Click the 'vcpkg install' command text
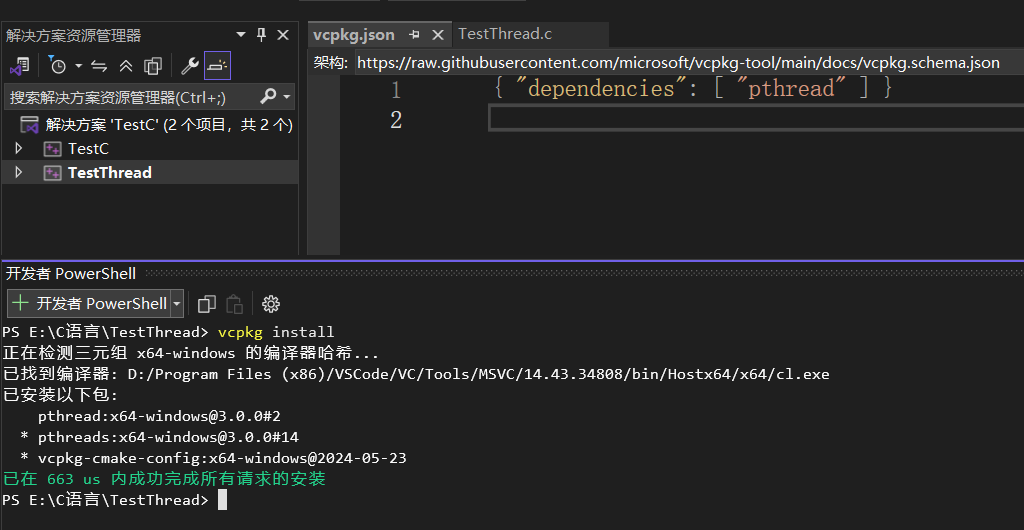 pyautogui.click(x=276, y=332)
